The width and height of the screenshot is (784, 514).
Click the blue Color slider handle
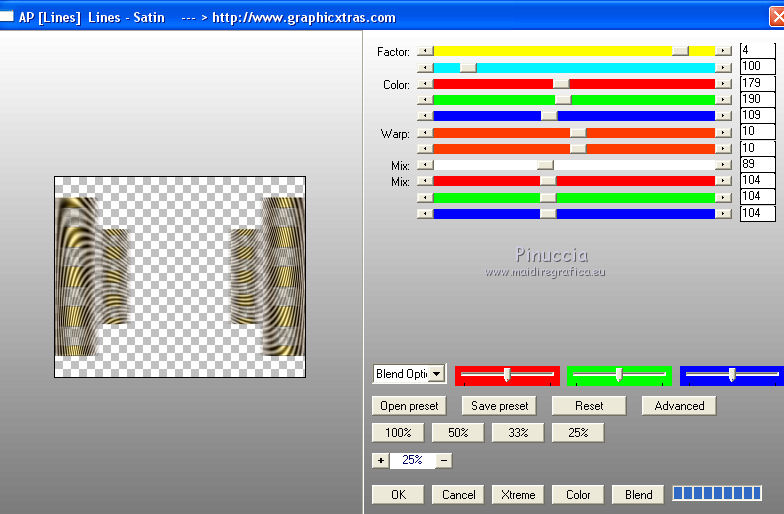[549, 116]
